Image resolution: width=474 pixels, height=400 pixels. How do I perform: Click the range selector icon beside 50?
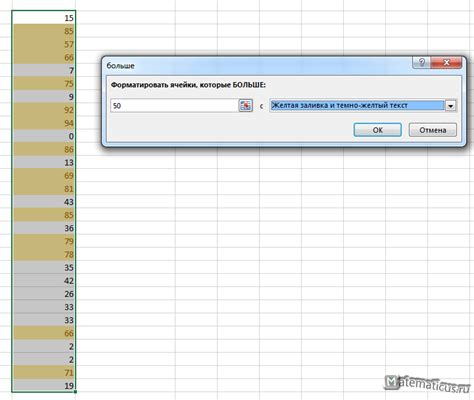[x=246, y=106]
